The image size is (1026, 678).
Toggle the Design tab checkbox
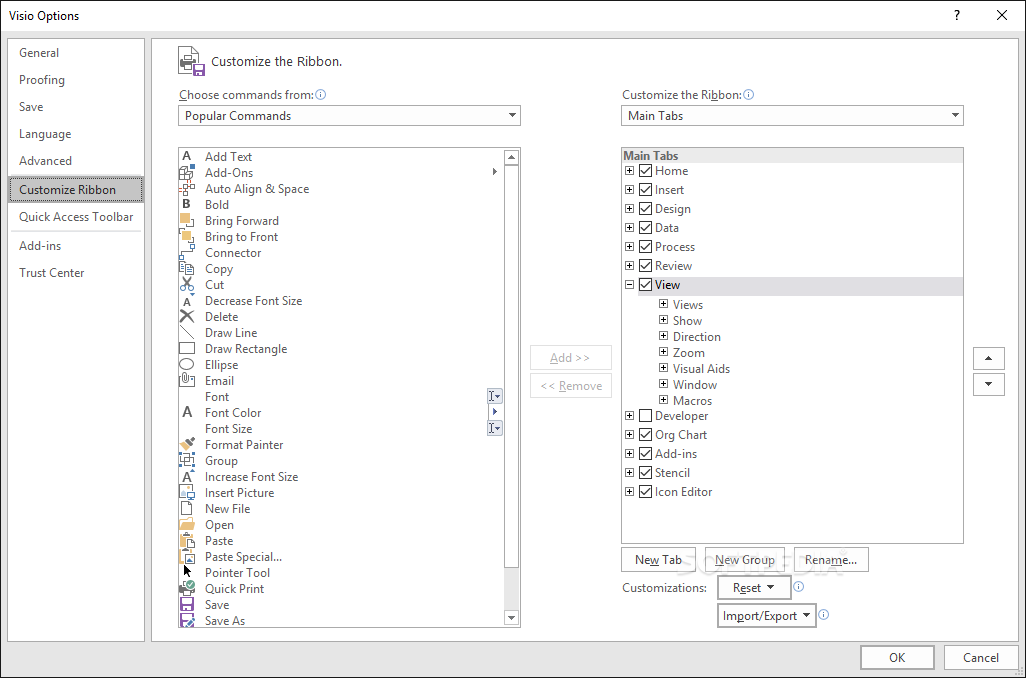click(645, 209)
